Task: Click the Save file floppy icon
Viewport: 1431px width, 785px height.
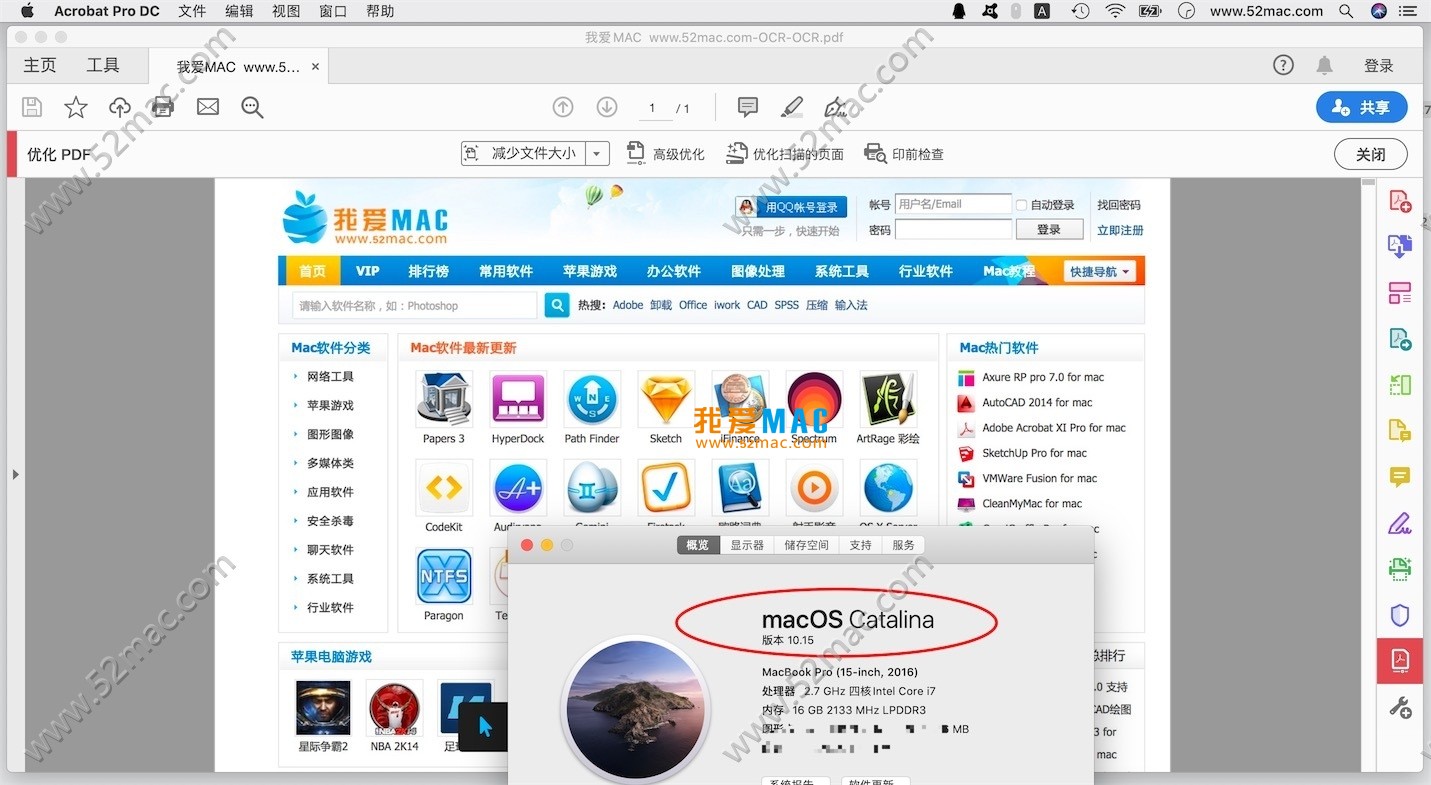Action: (x=32, y=107)
